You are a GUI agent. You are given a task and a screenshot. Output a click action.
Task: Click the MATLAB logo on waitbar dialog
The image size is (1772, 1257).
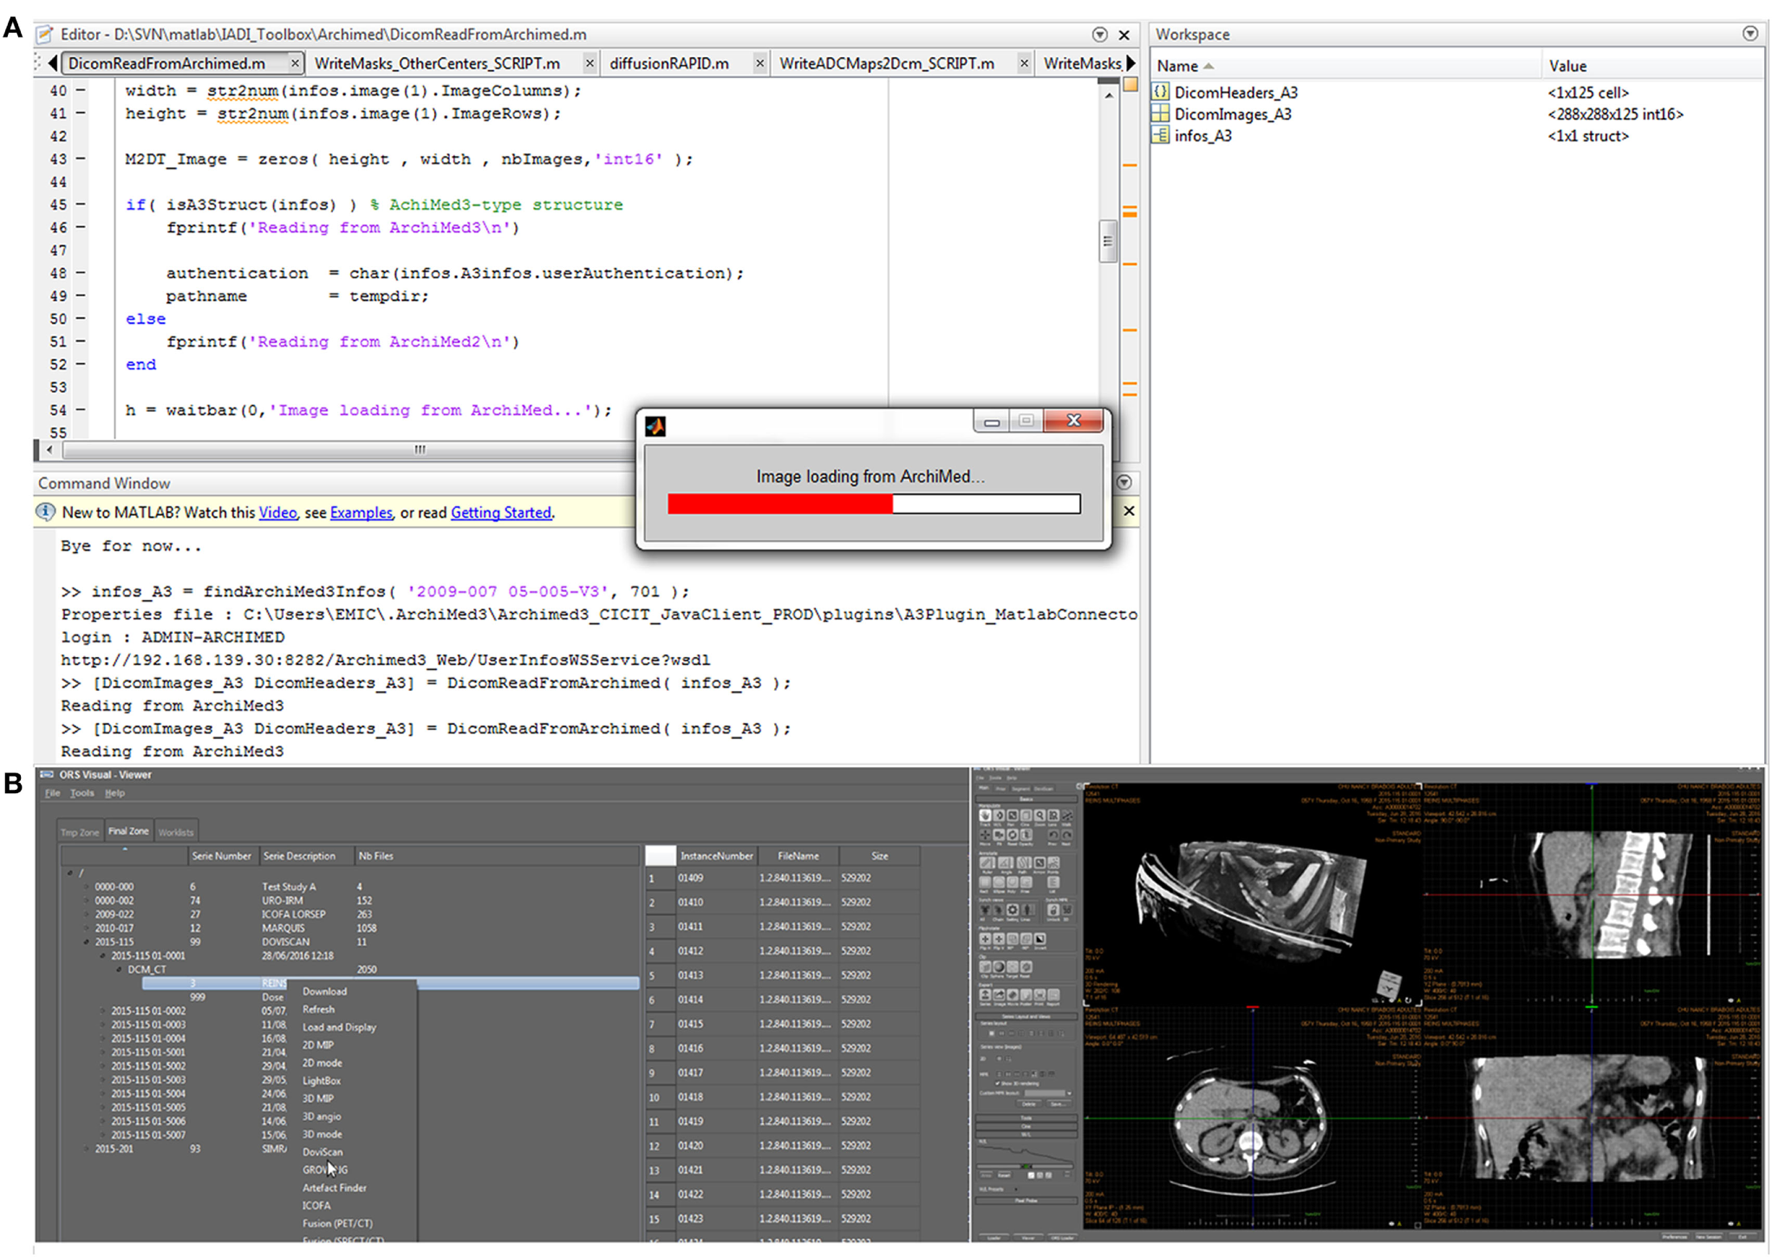click(x=655, y=427)
